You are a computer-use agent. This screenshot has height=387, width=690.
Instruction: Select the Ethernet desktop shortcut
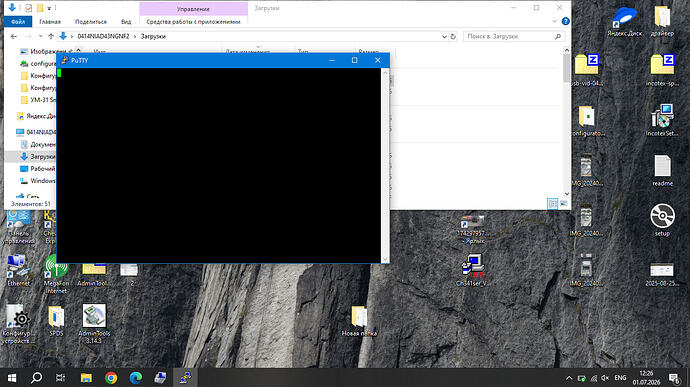point(18,270)
